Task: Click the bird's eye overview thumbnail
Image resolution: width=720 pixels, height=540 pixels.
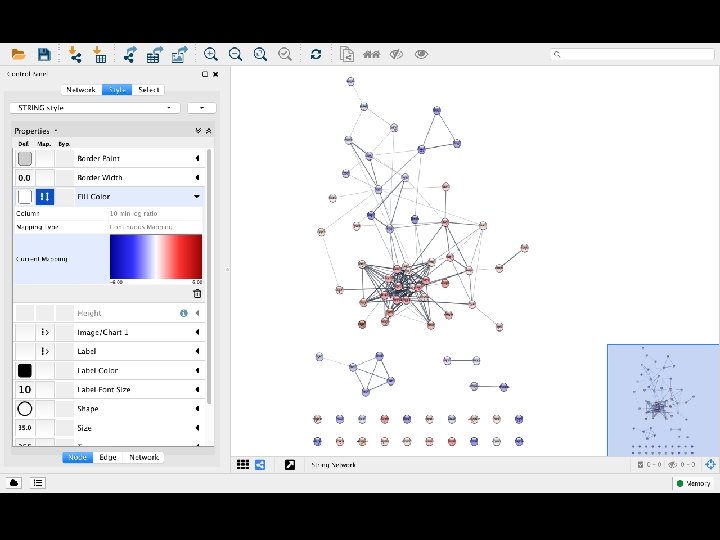Action: pos(663,400)
